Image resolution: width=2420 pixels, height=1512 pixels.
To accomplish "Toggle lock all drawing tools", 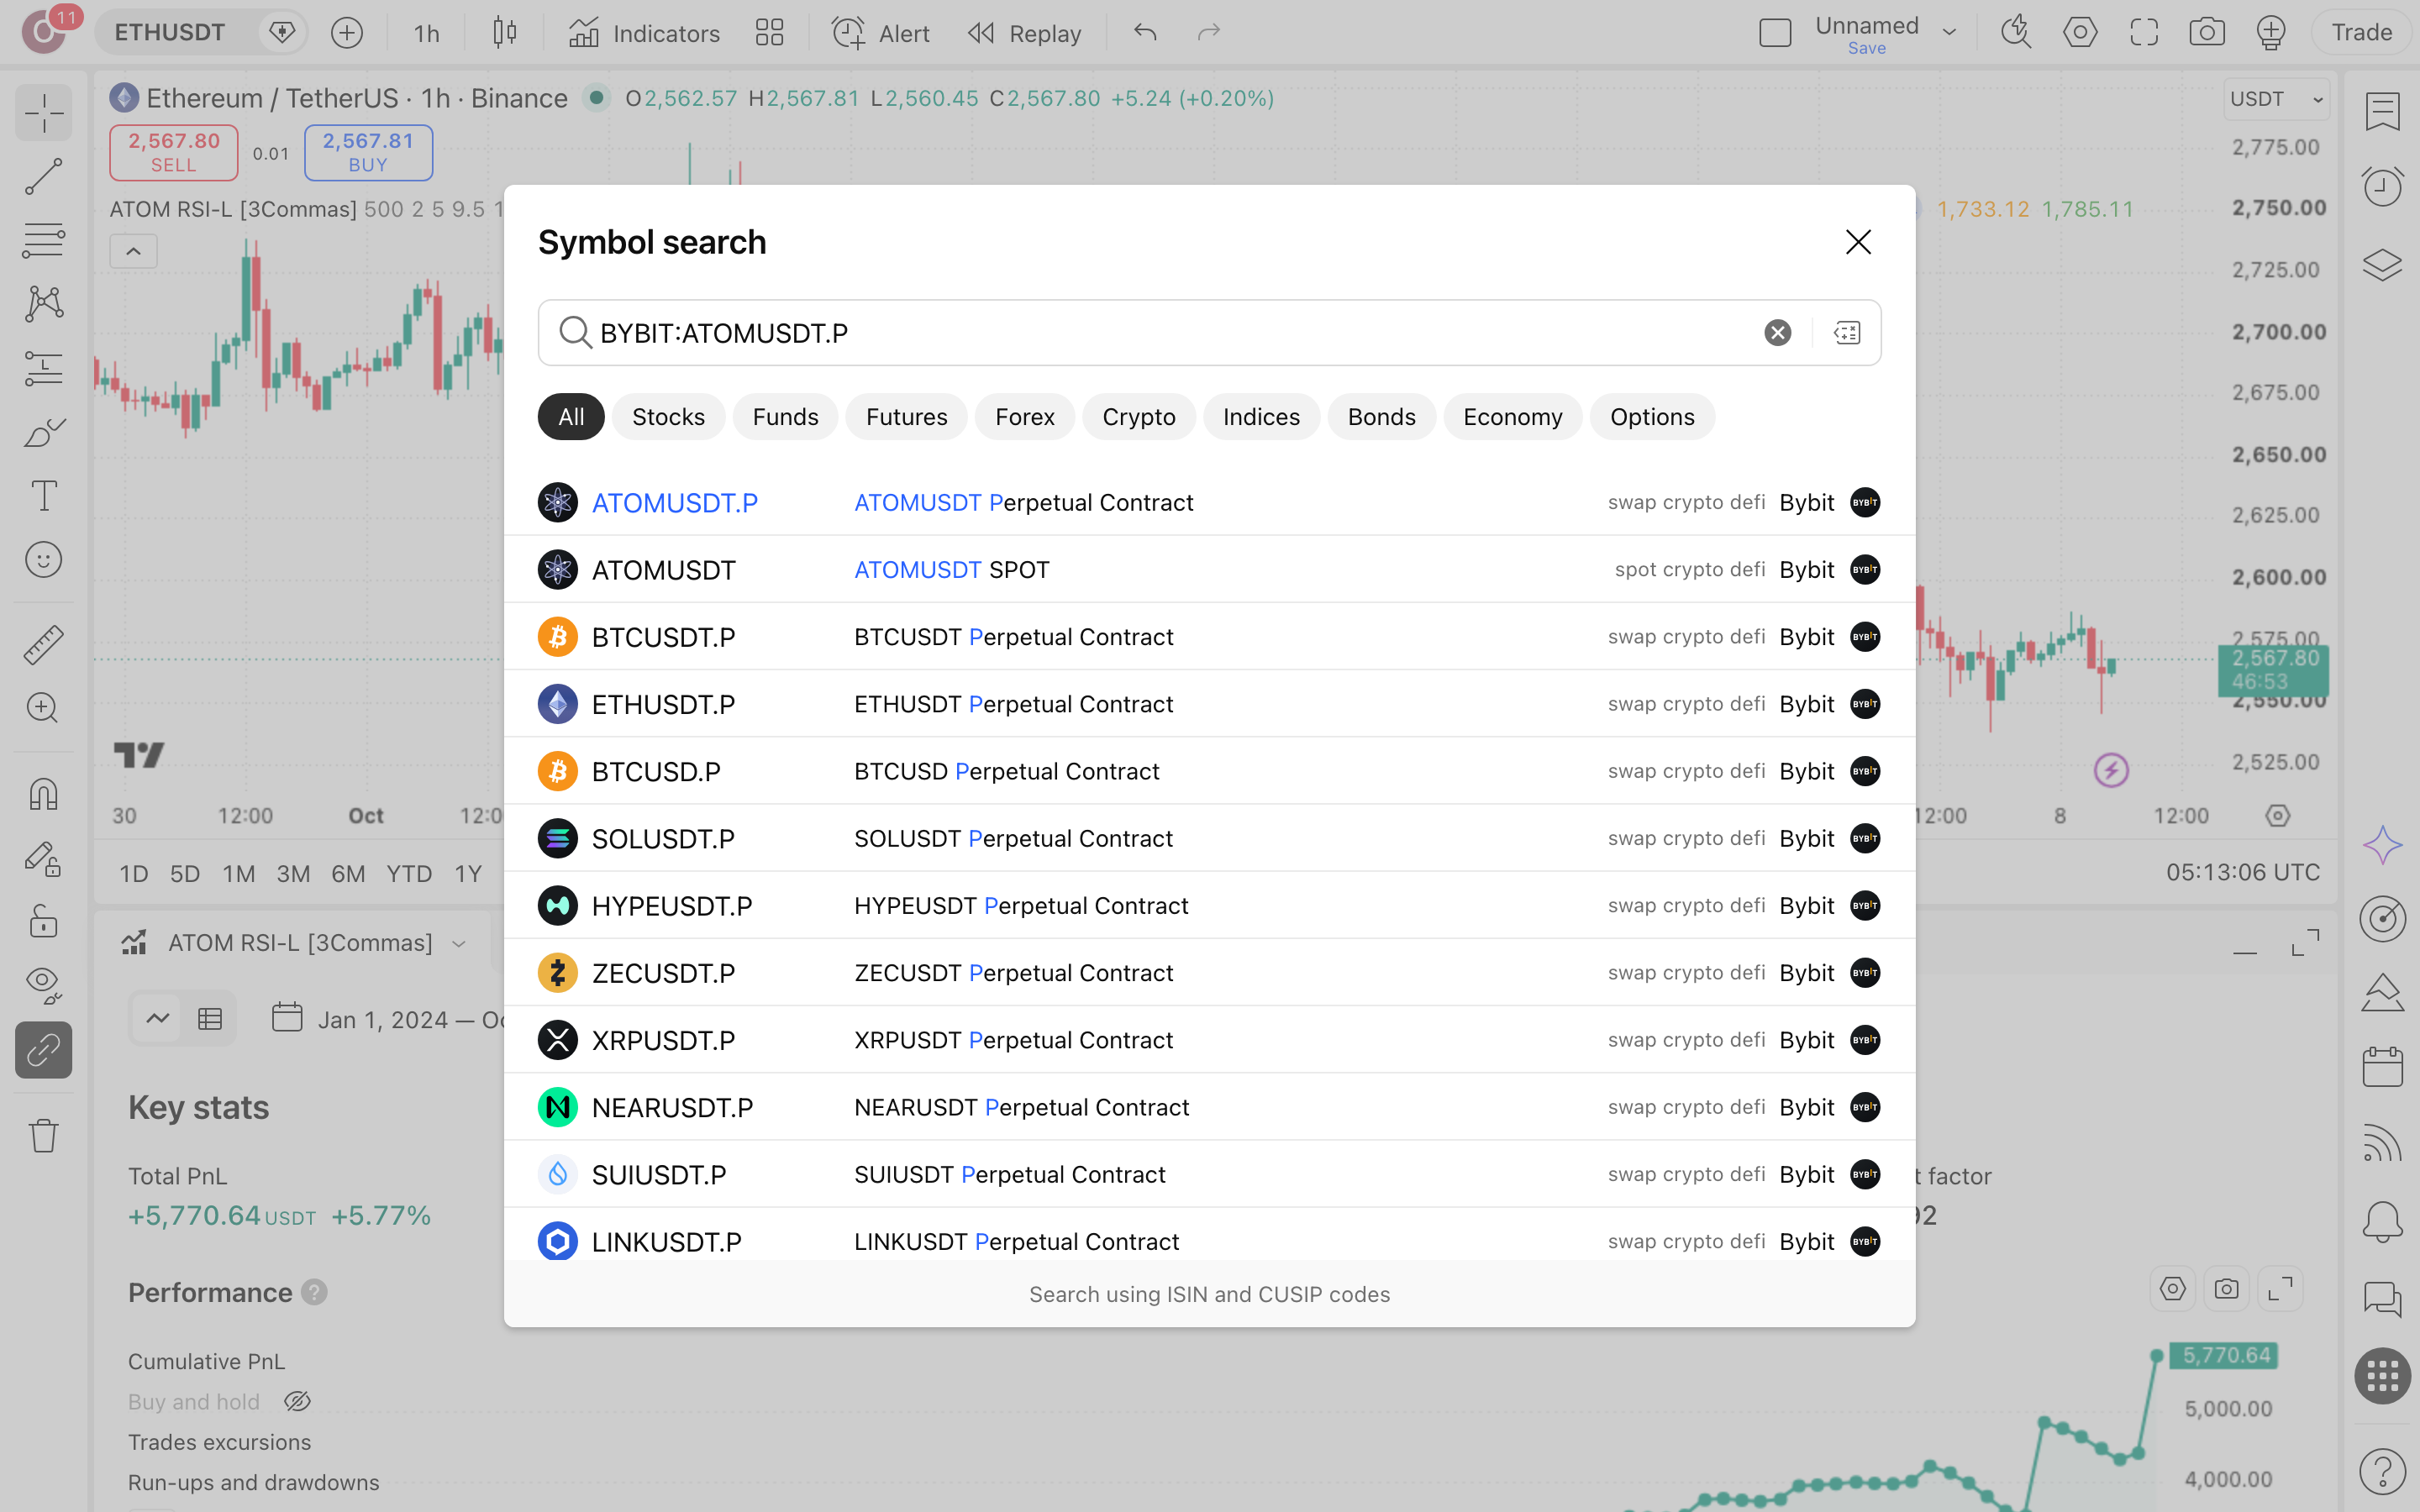I will click(43, 921).
